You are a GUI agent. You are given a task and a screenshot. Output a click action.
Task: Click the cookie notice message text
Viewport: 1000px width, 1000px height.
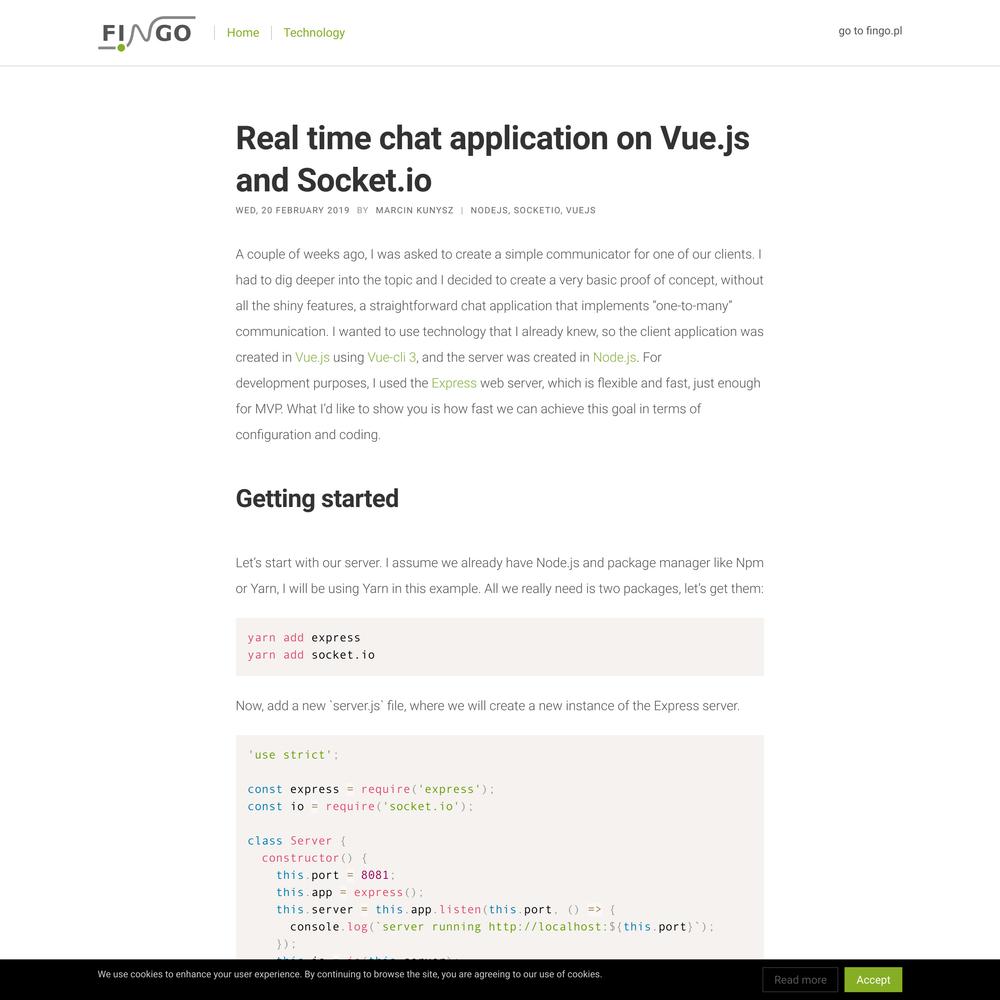point(349,974)
